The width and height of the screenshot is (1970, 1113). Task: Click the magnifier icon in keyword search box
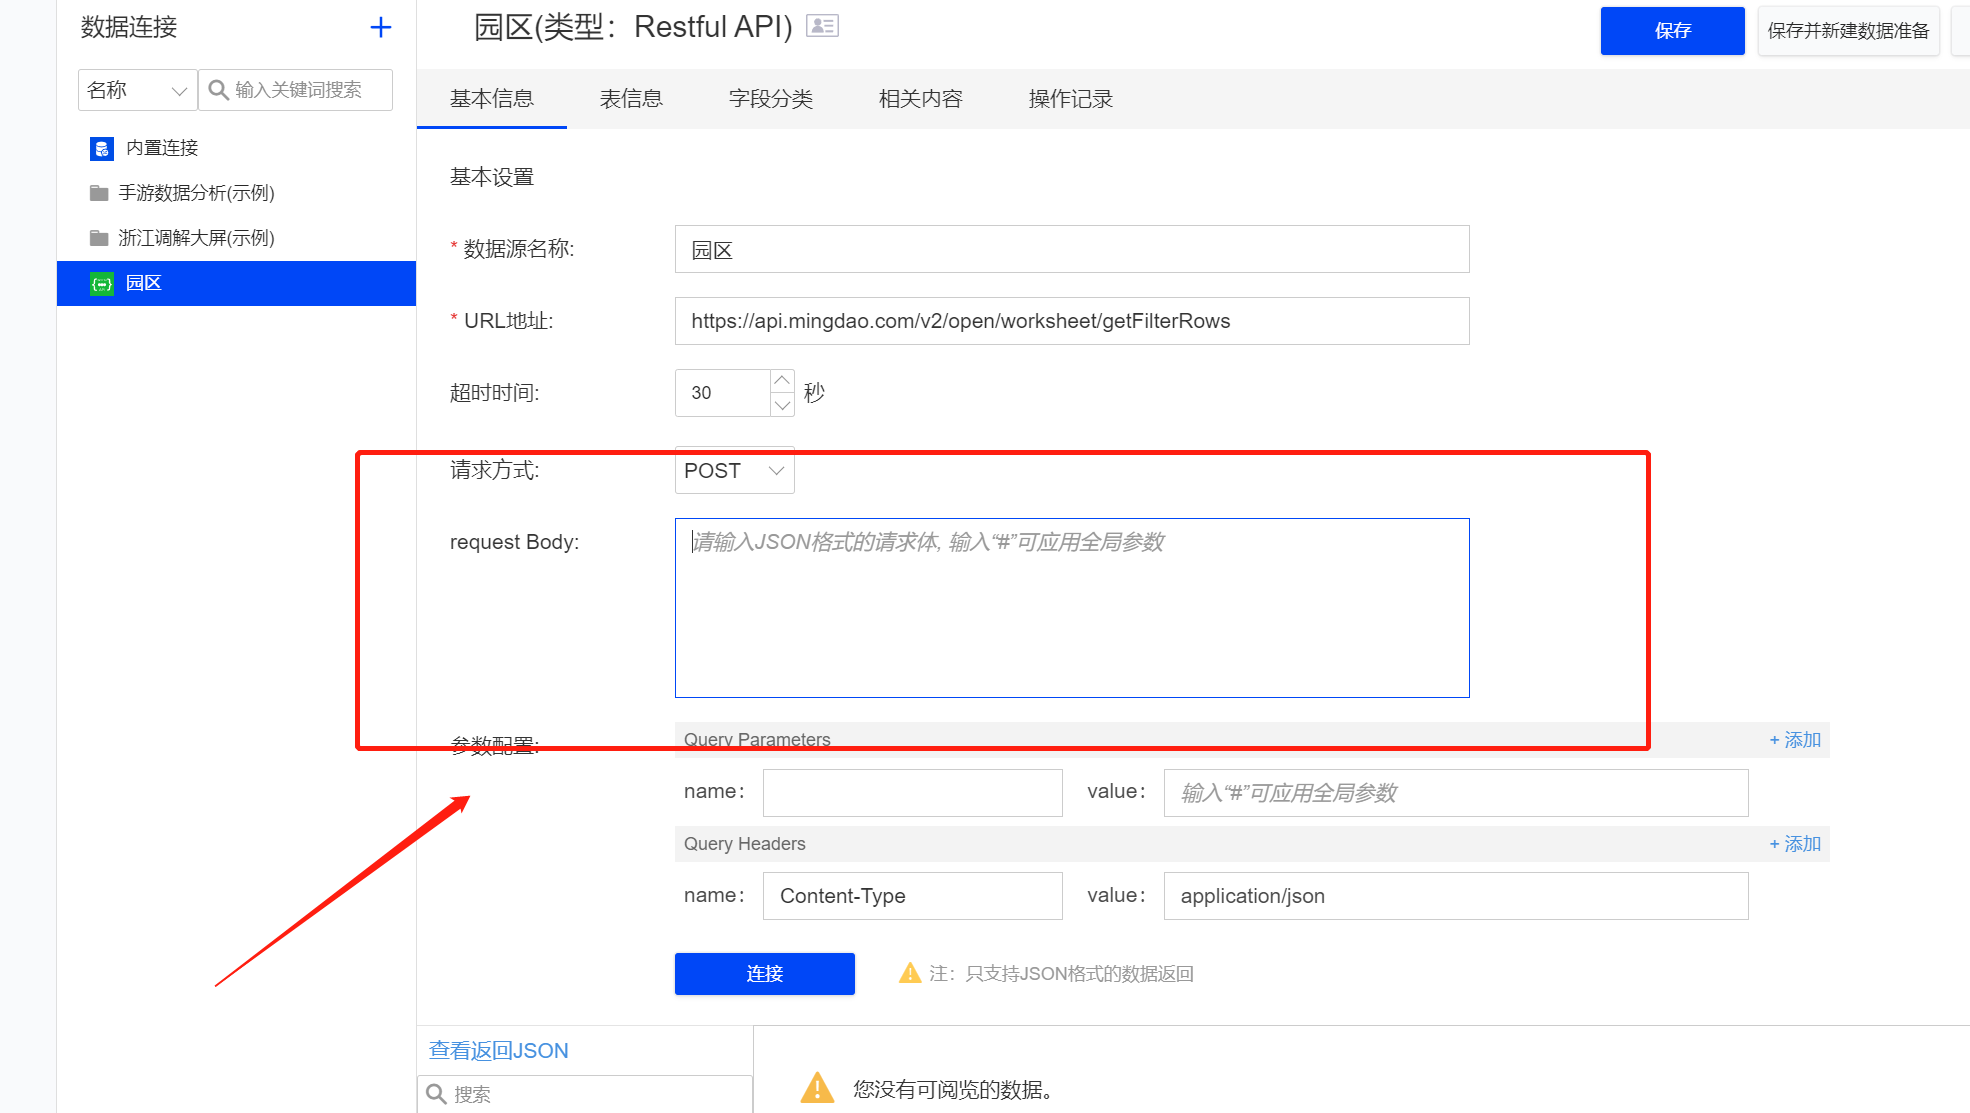[x=218, y=90]
